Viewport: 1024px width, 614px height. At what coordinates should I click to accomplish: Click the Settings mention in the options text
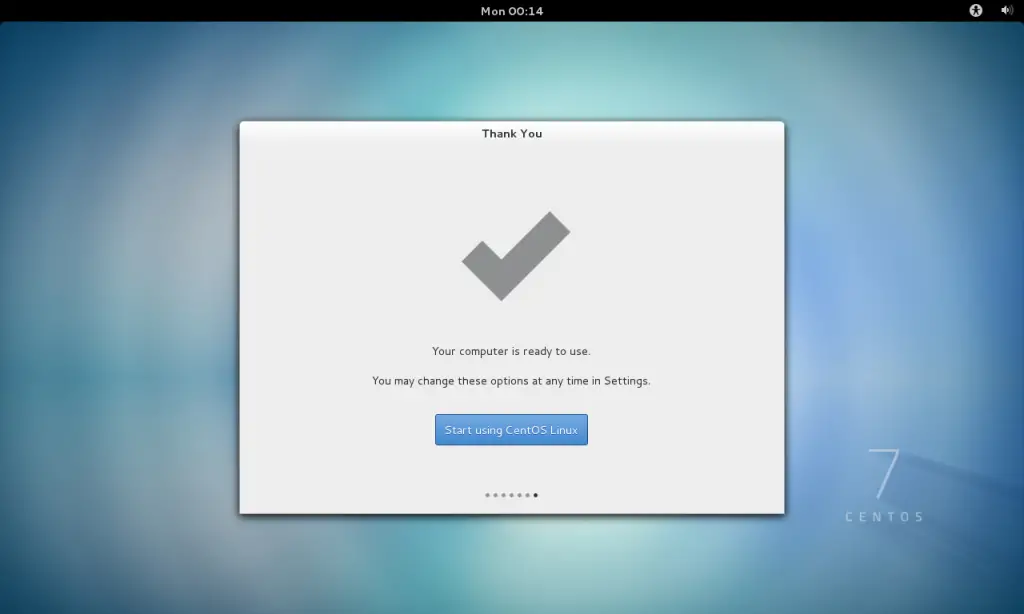[628, 381]
